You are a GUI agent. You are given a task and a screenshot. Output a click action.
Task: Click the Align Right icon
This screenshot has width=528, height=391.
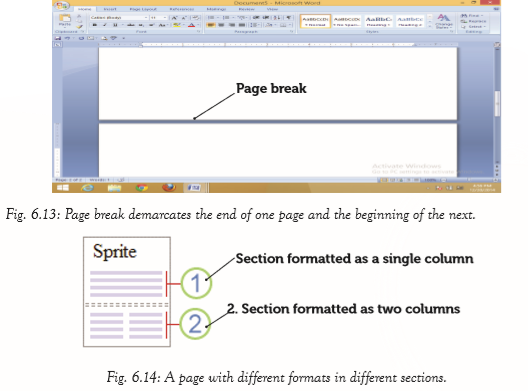[232, 25]
